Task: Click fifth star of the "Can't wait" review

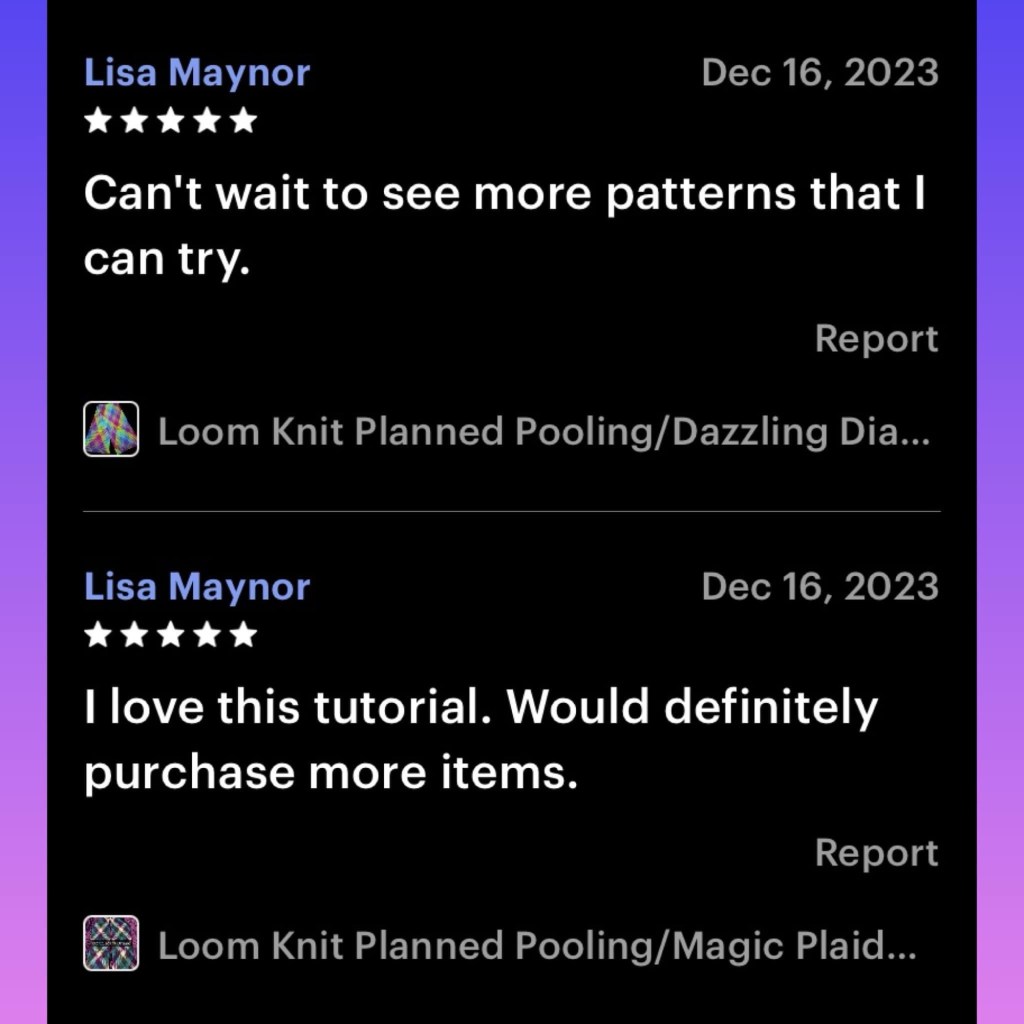Action: coord(243,121)
